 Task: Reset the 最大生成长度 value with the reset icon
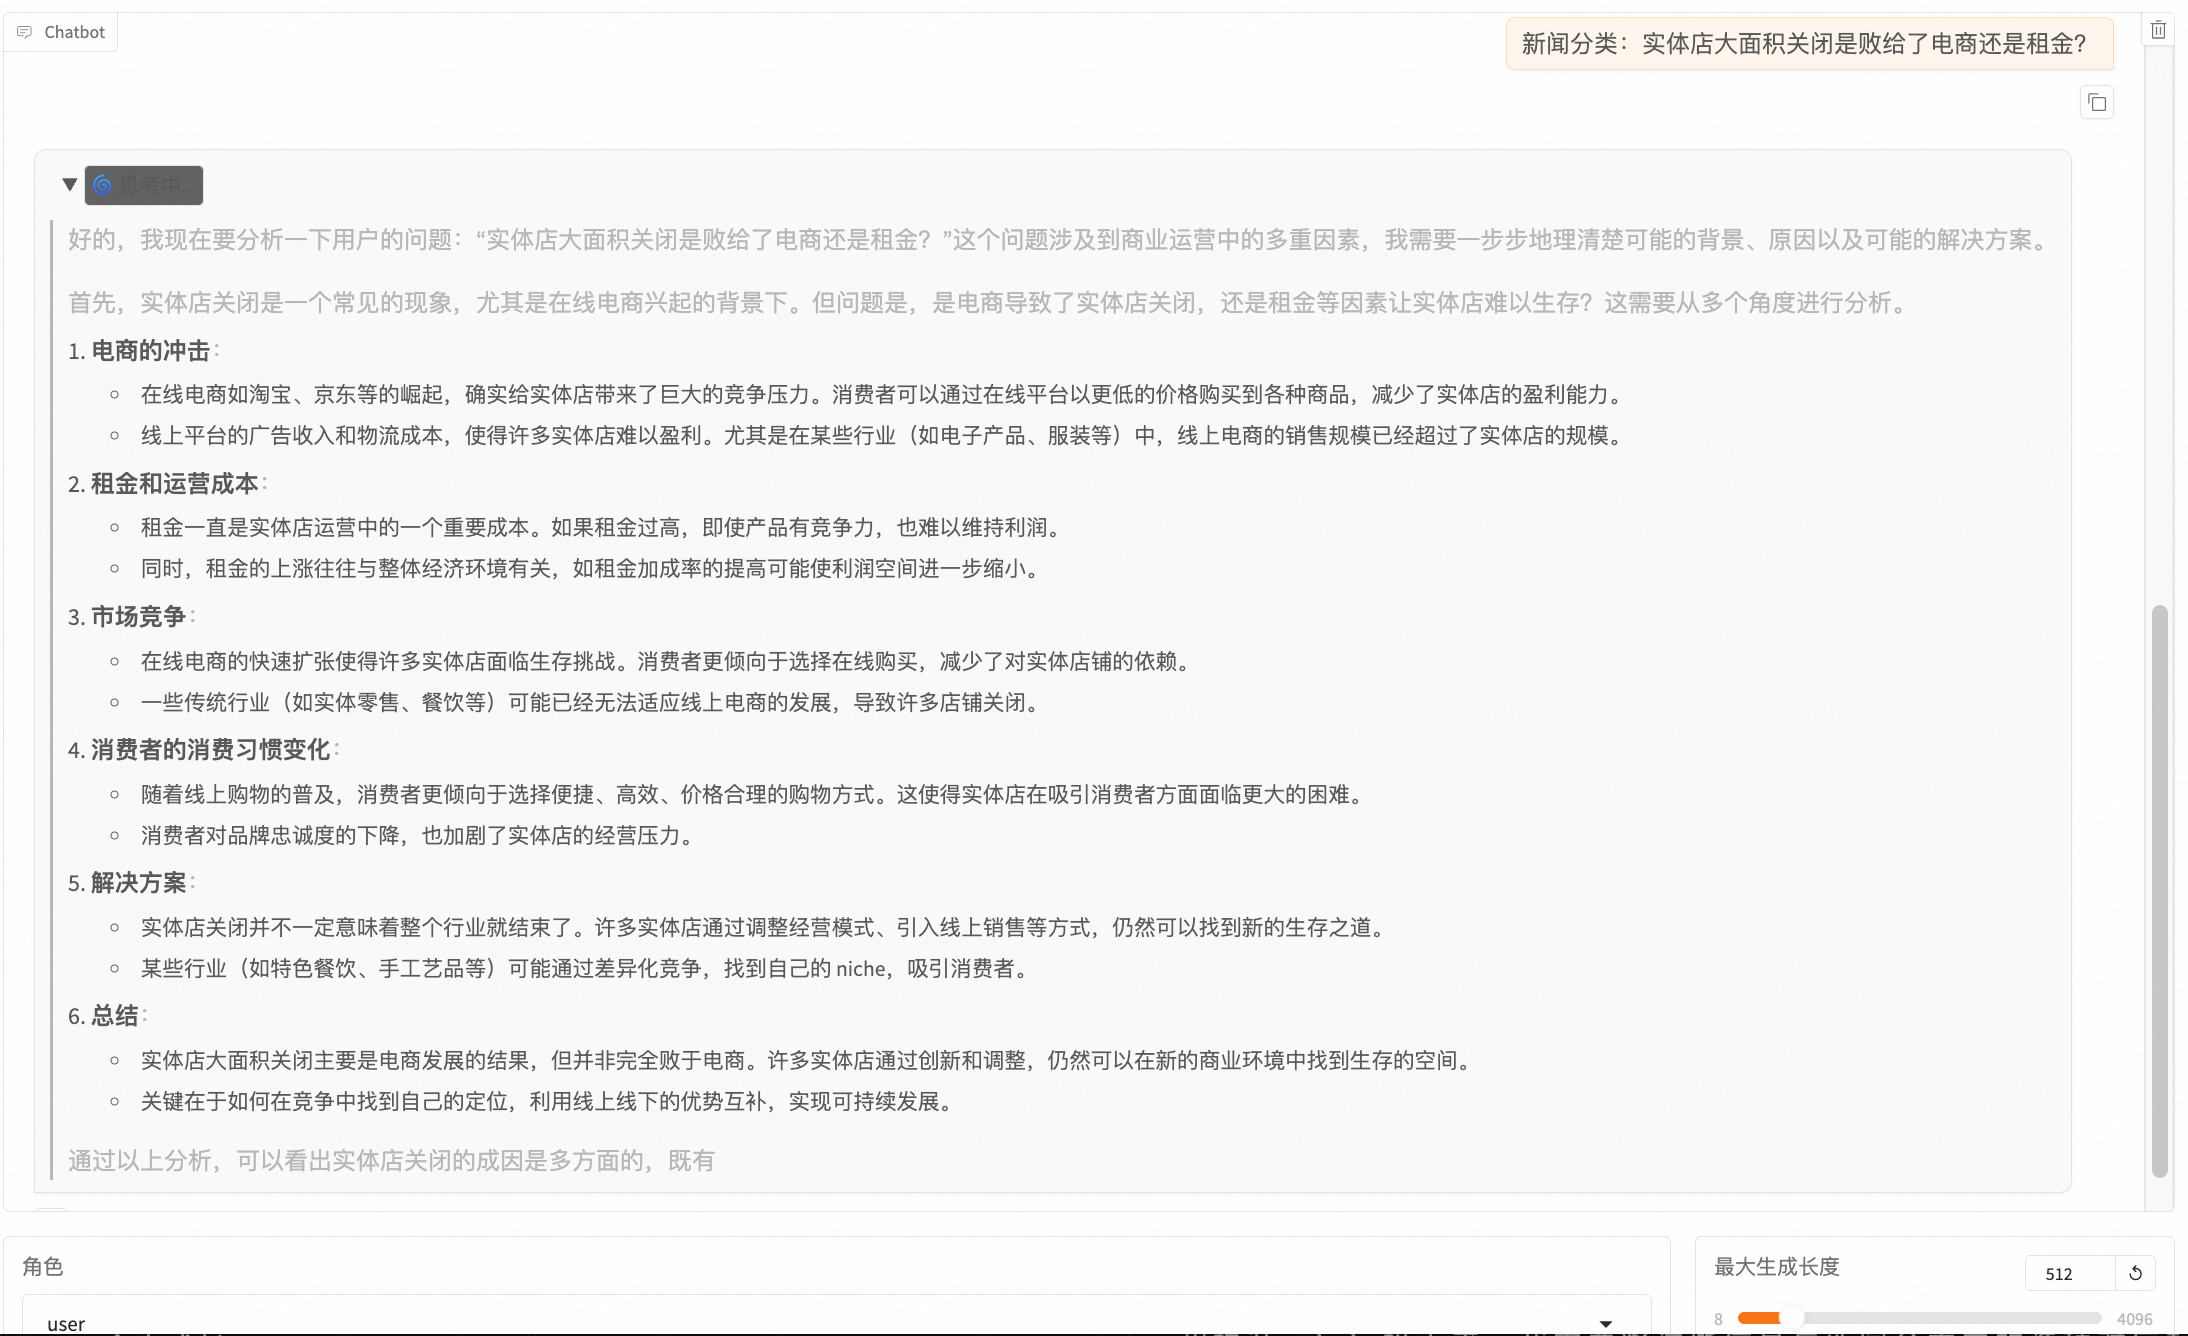click(2135, 1273)
